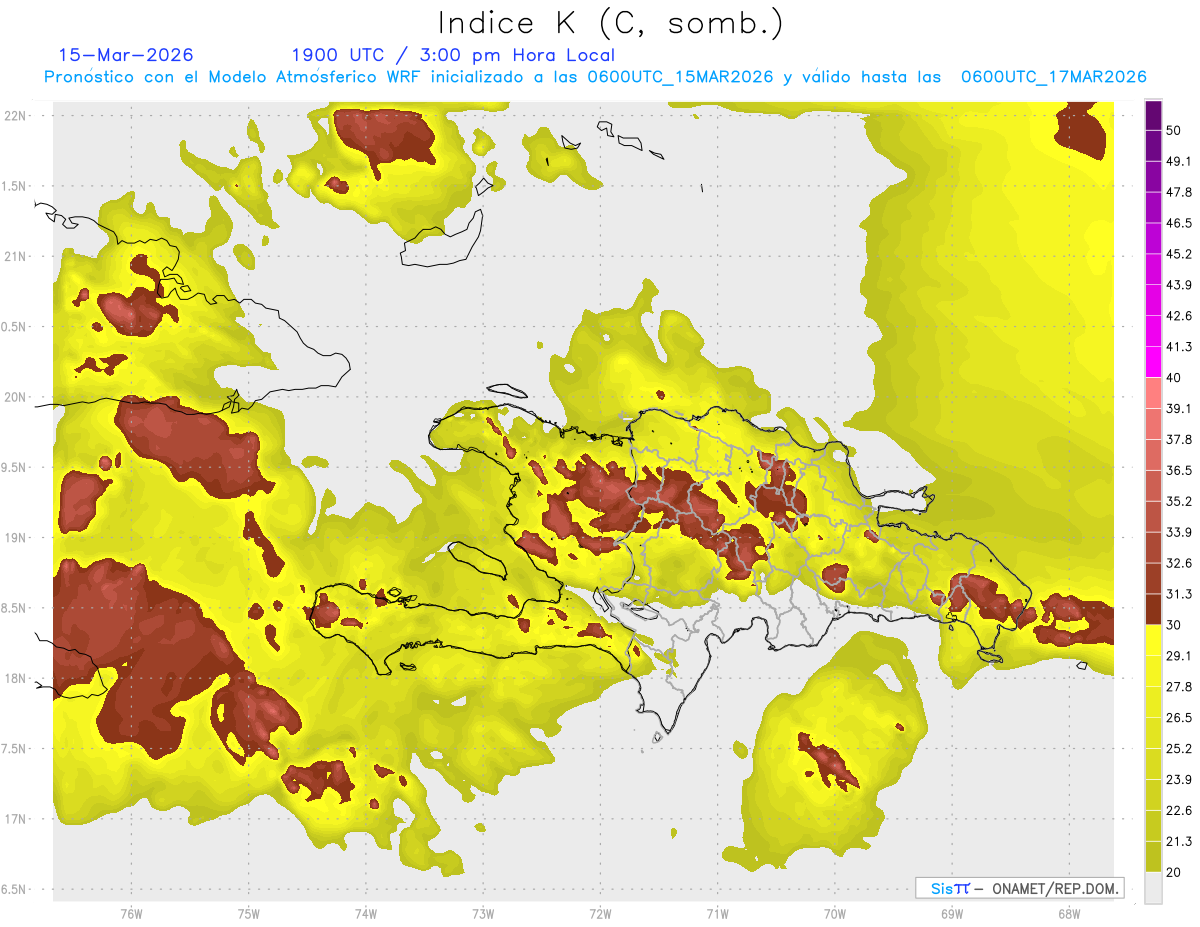The height and width of the screenshot is (927, 1200).
Task: Click the colorbar value 32.6
Action: 1178,563
